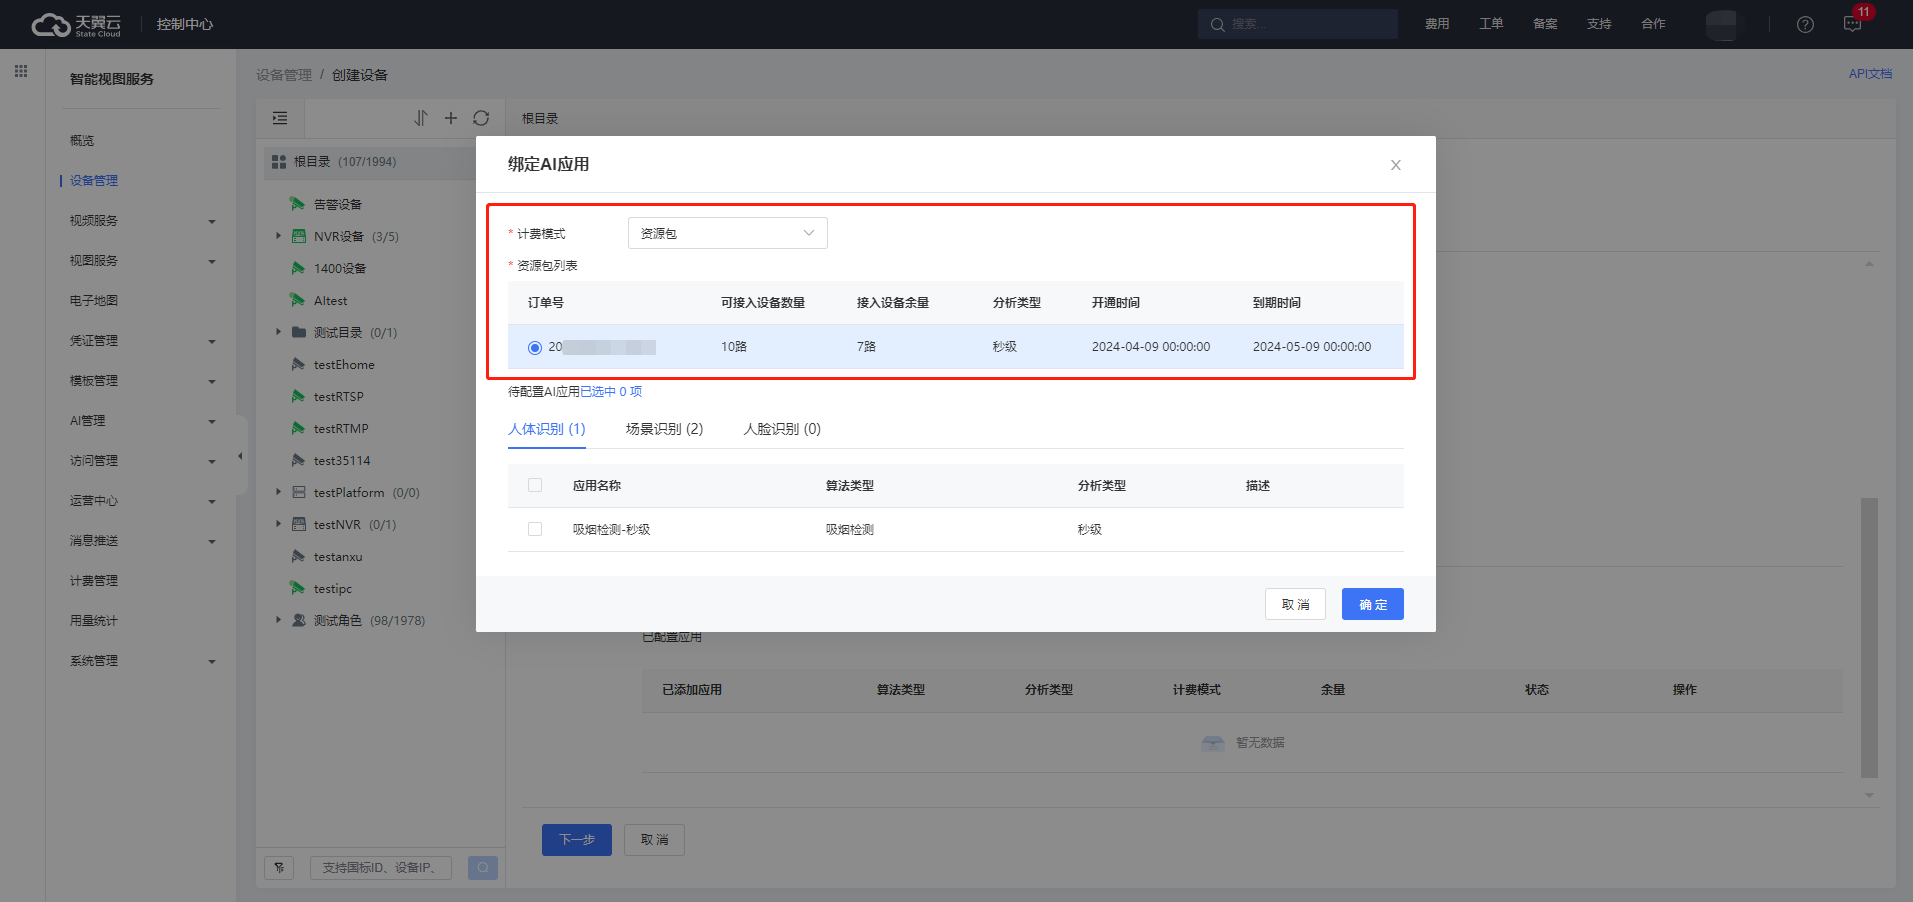Viewport: 1913px width, 902px height.
Task: Select the testRTMP tree item
Action: tap(341, 429)
